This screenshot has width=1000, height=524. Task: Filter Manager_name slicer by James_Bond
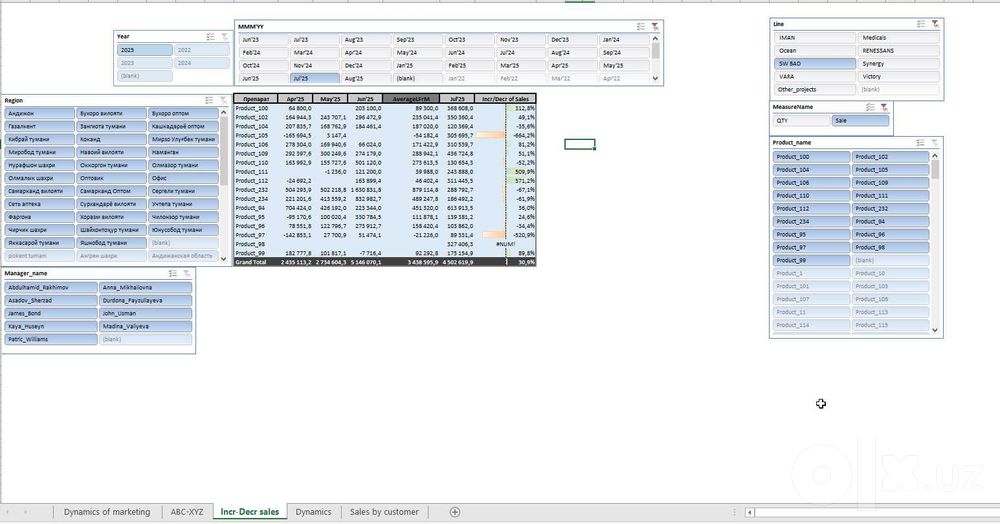coord(51,314)
